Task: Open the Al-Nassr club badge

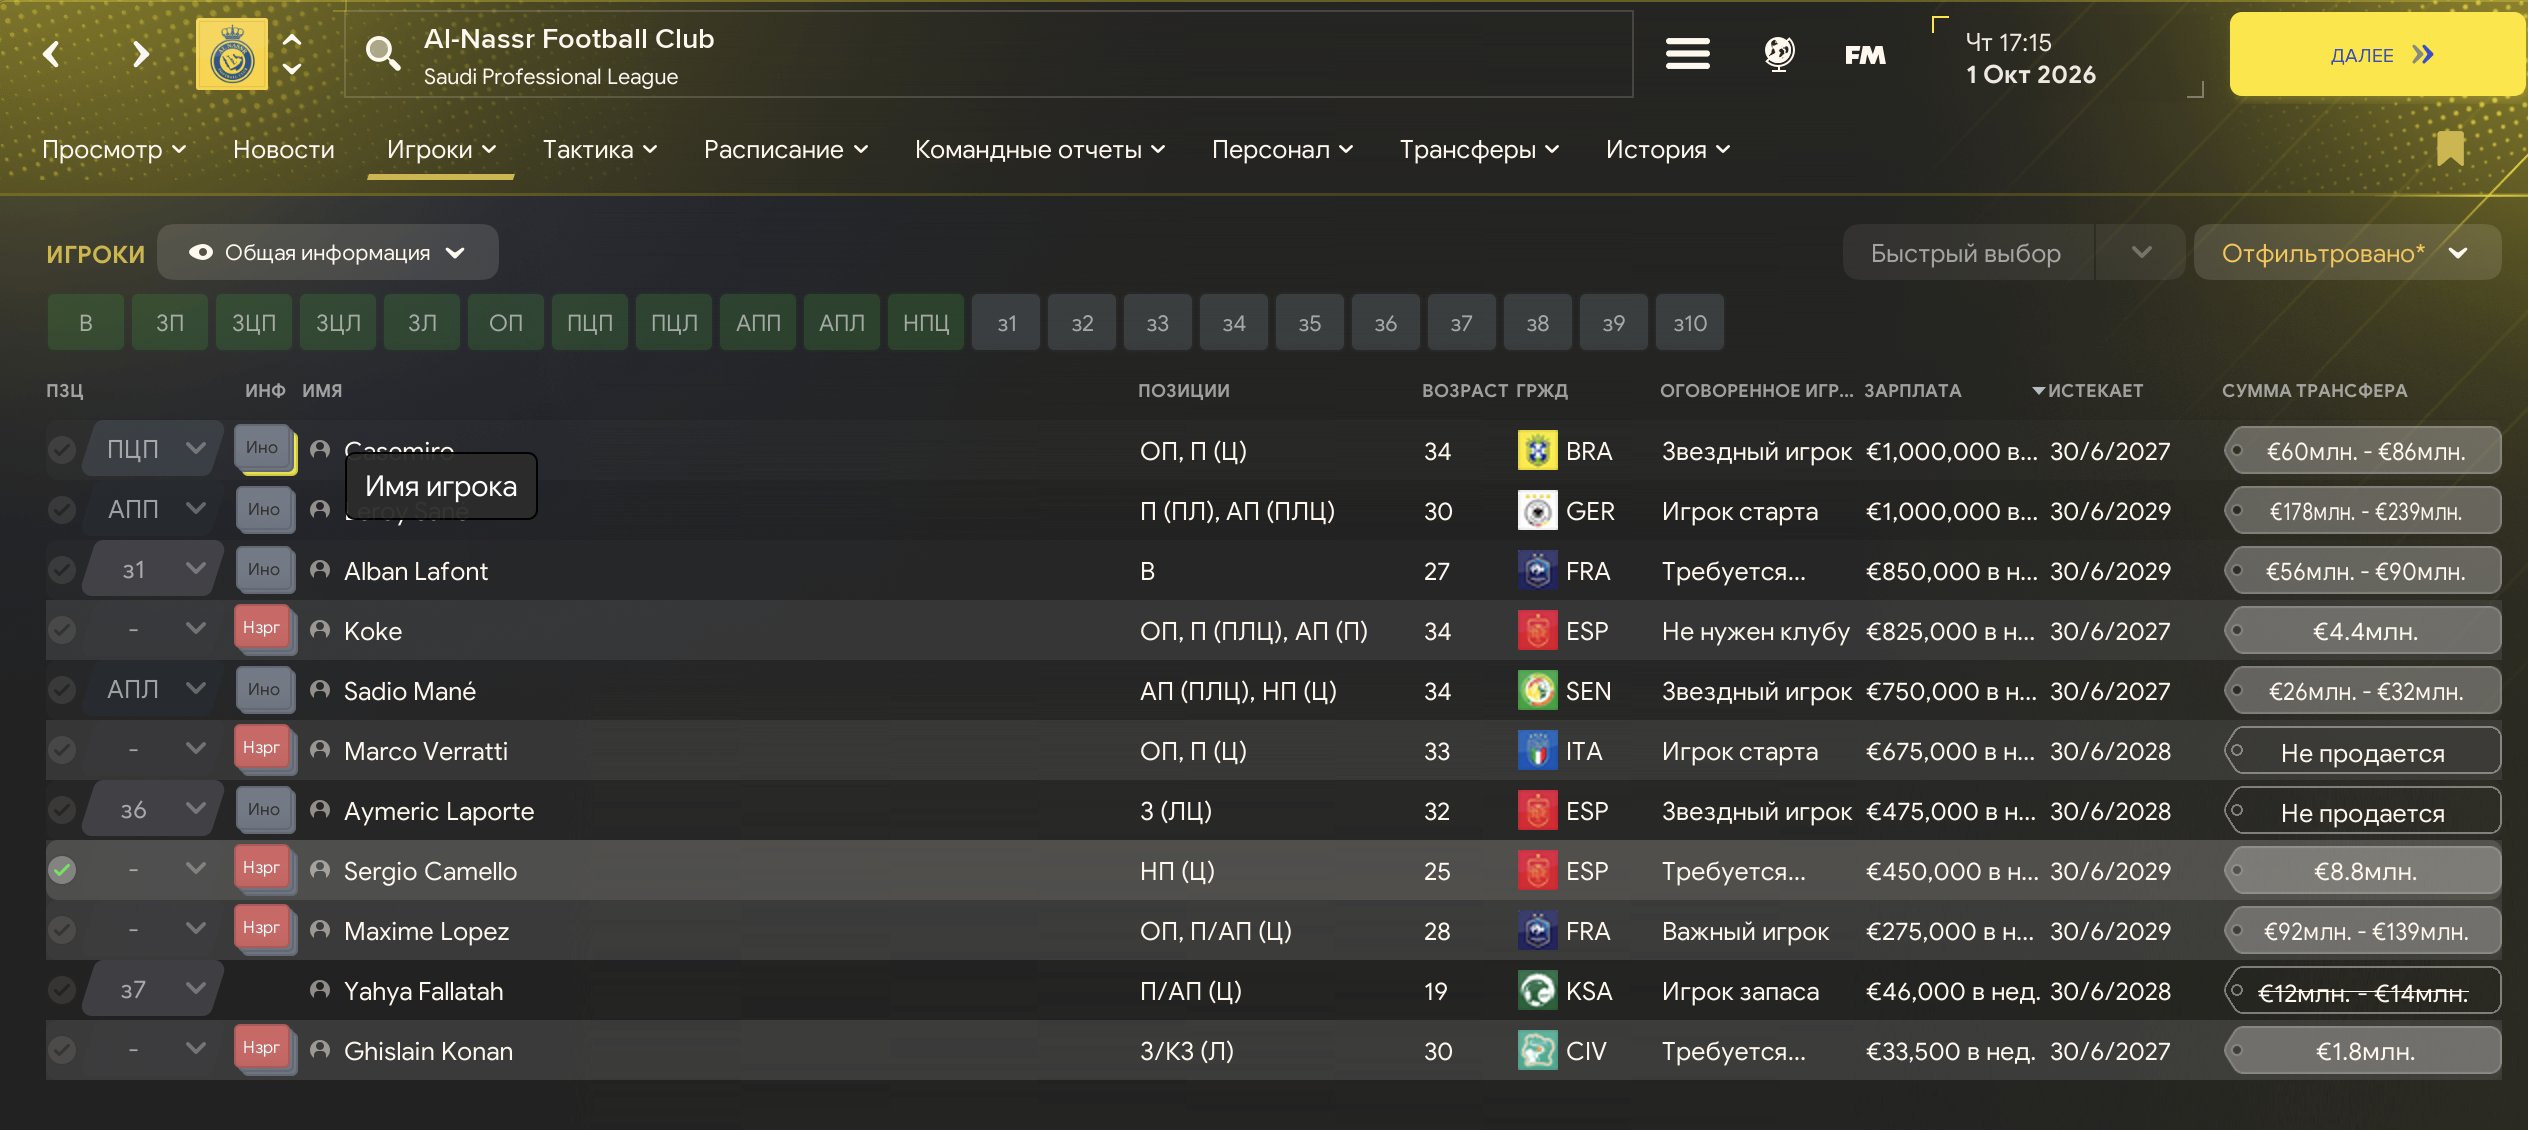Action: pos(232,54)
